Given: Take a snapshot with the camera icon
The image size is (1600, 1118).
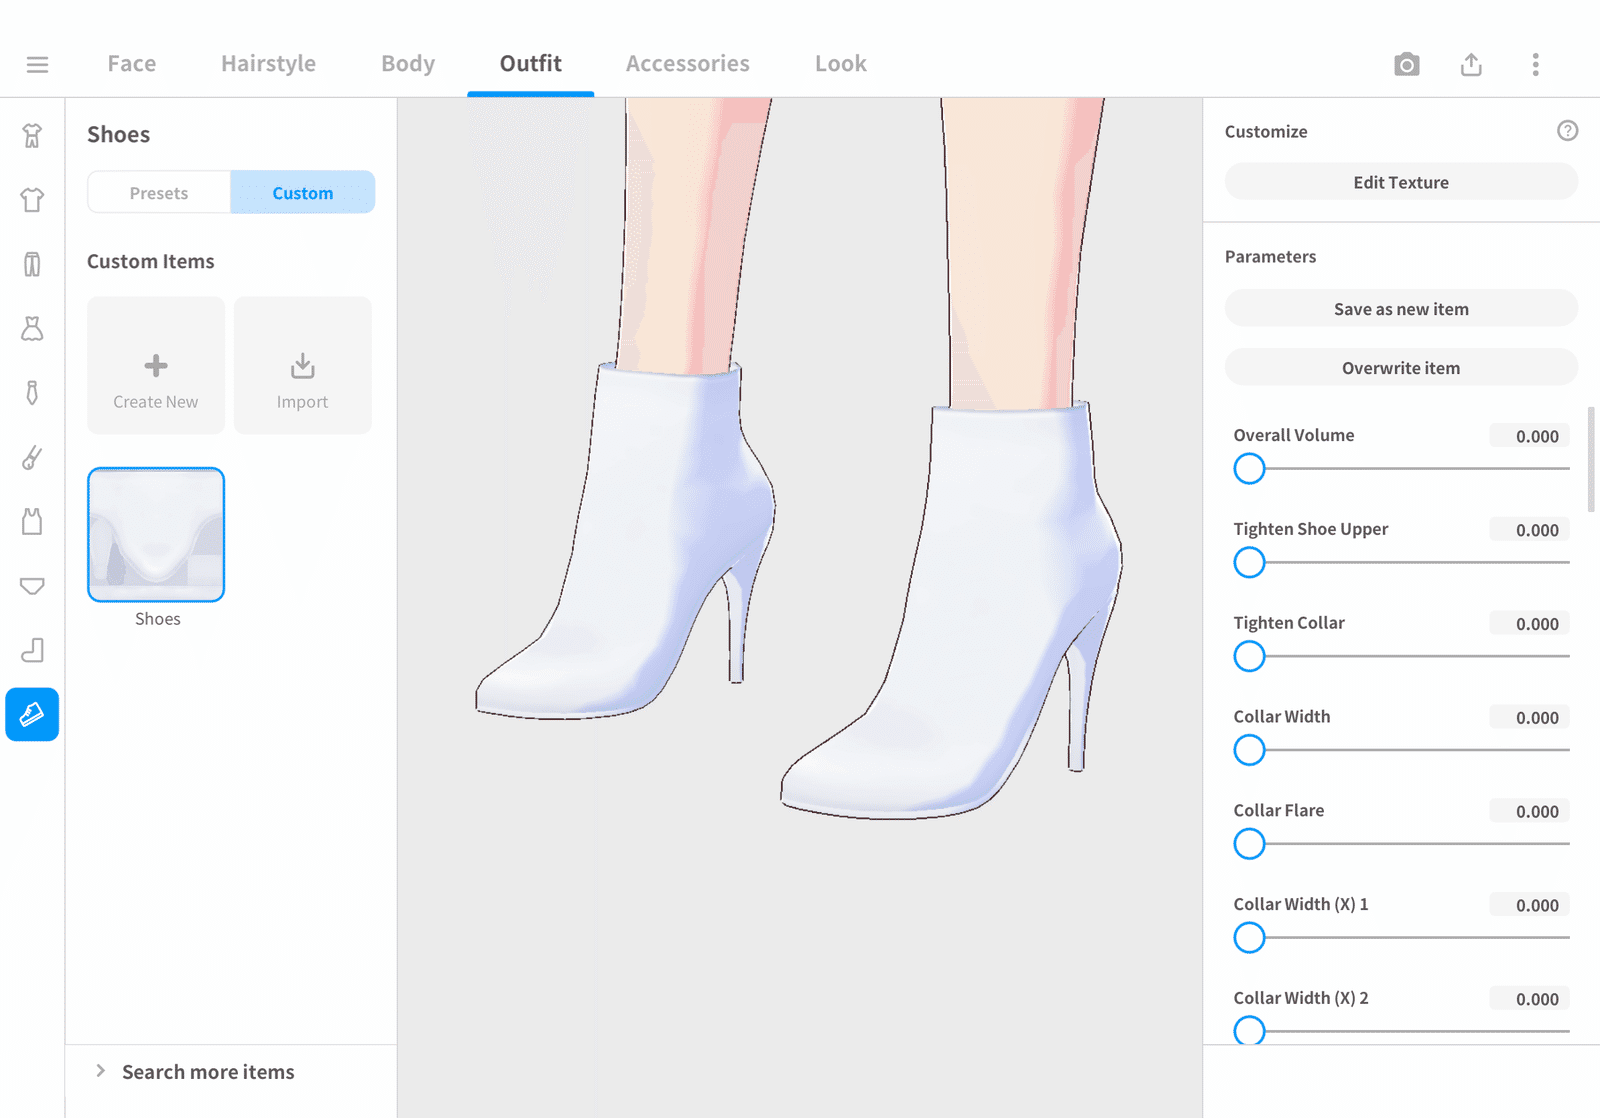Looking at the screenshot, I should point(1407,65).
